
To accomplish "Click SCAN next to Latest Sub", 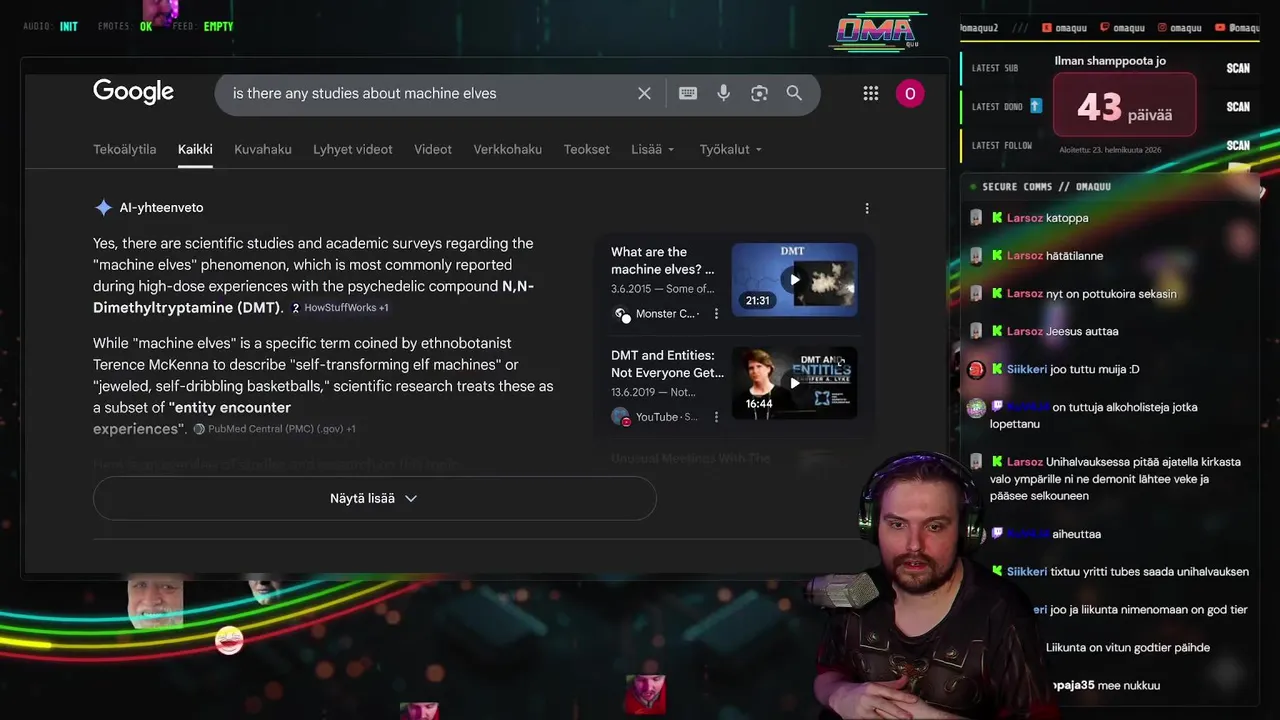I will pos(1238,68).
